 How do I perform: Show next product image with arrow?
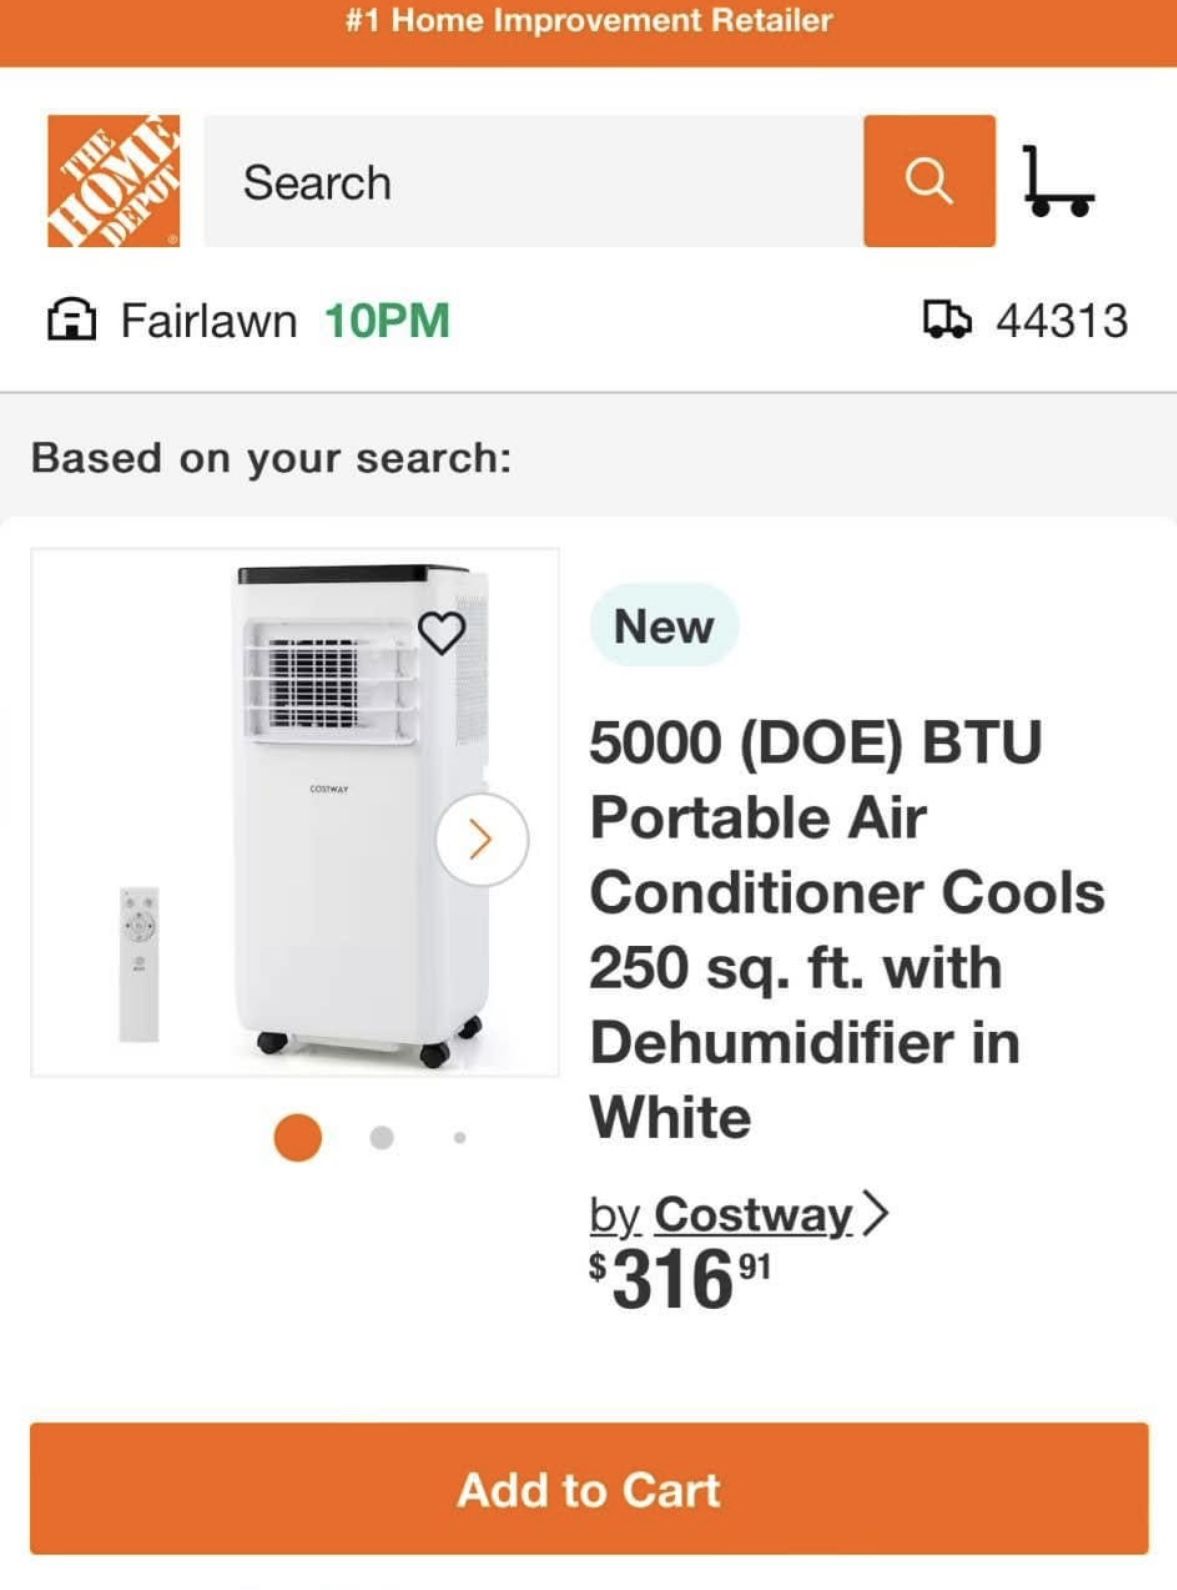click(x=481, y=839)
